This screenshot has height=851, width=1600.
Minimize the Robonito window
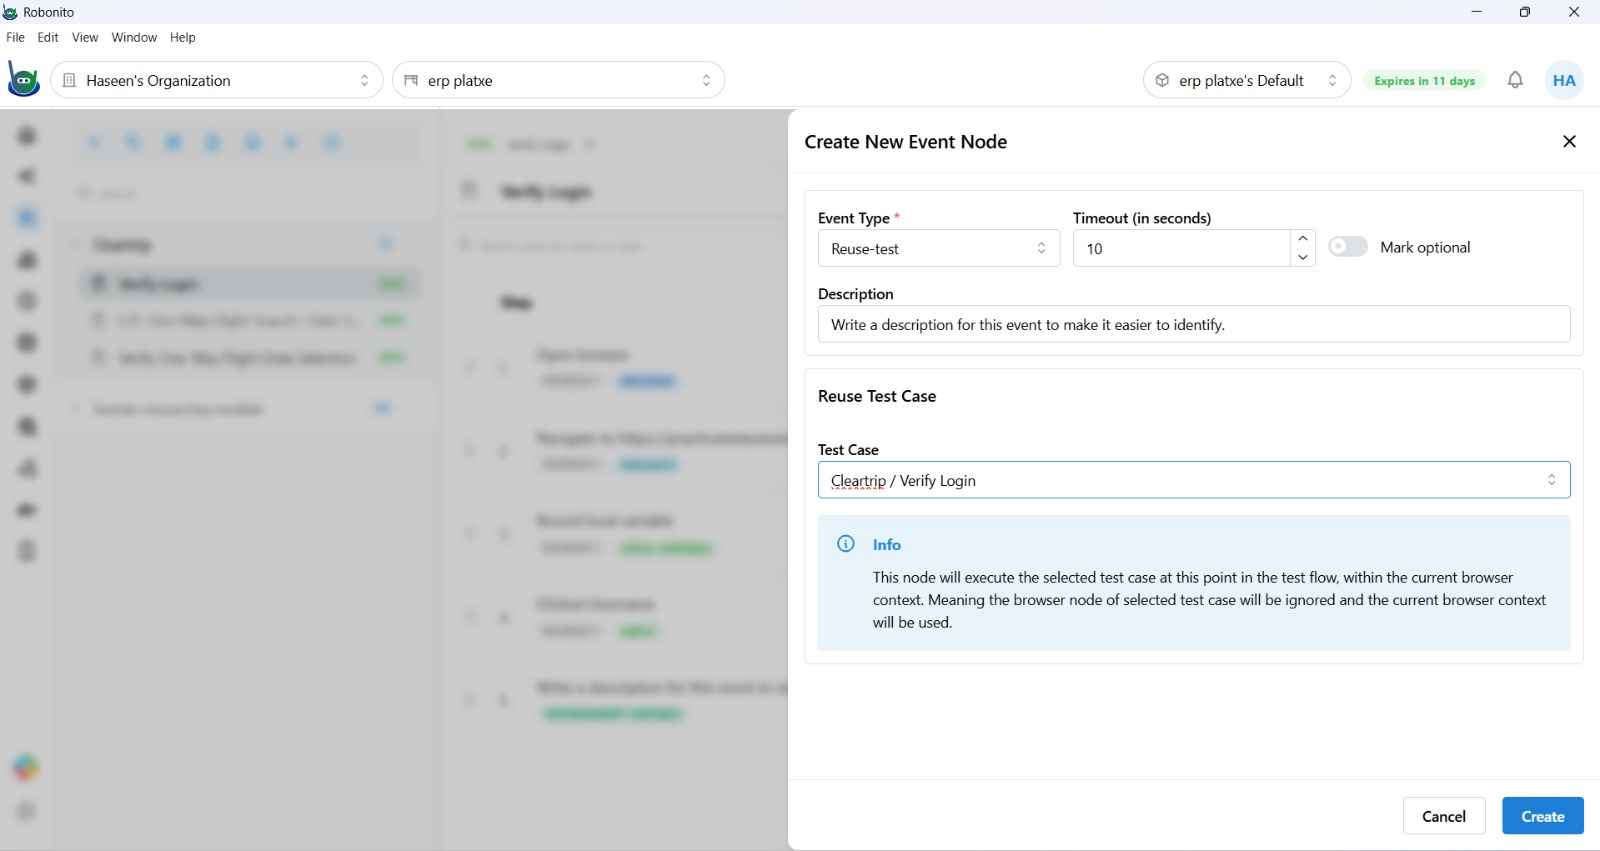[1476, 12]
